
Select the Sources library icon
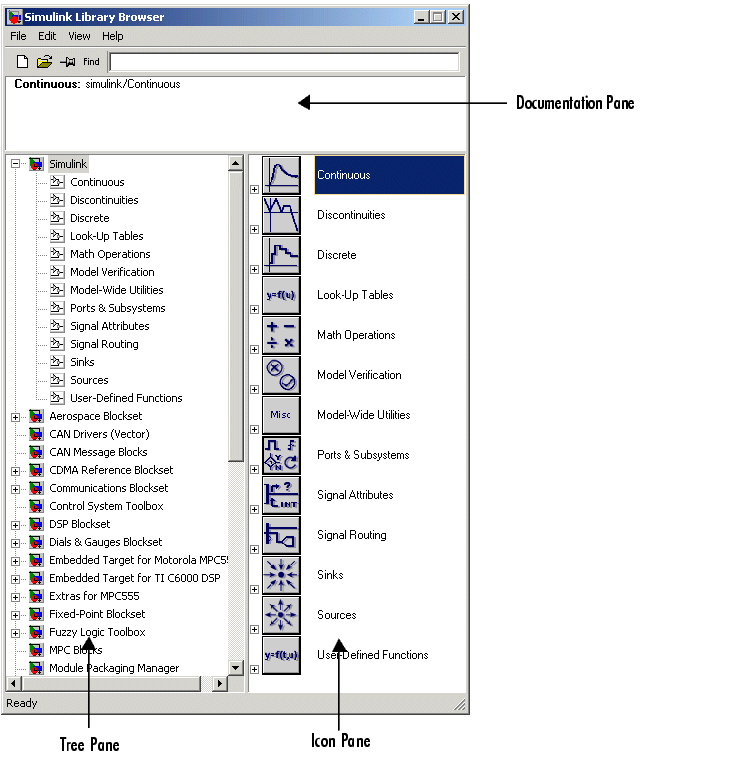point(281,616)
